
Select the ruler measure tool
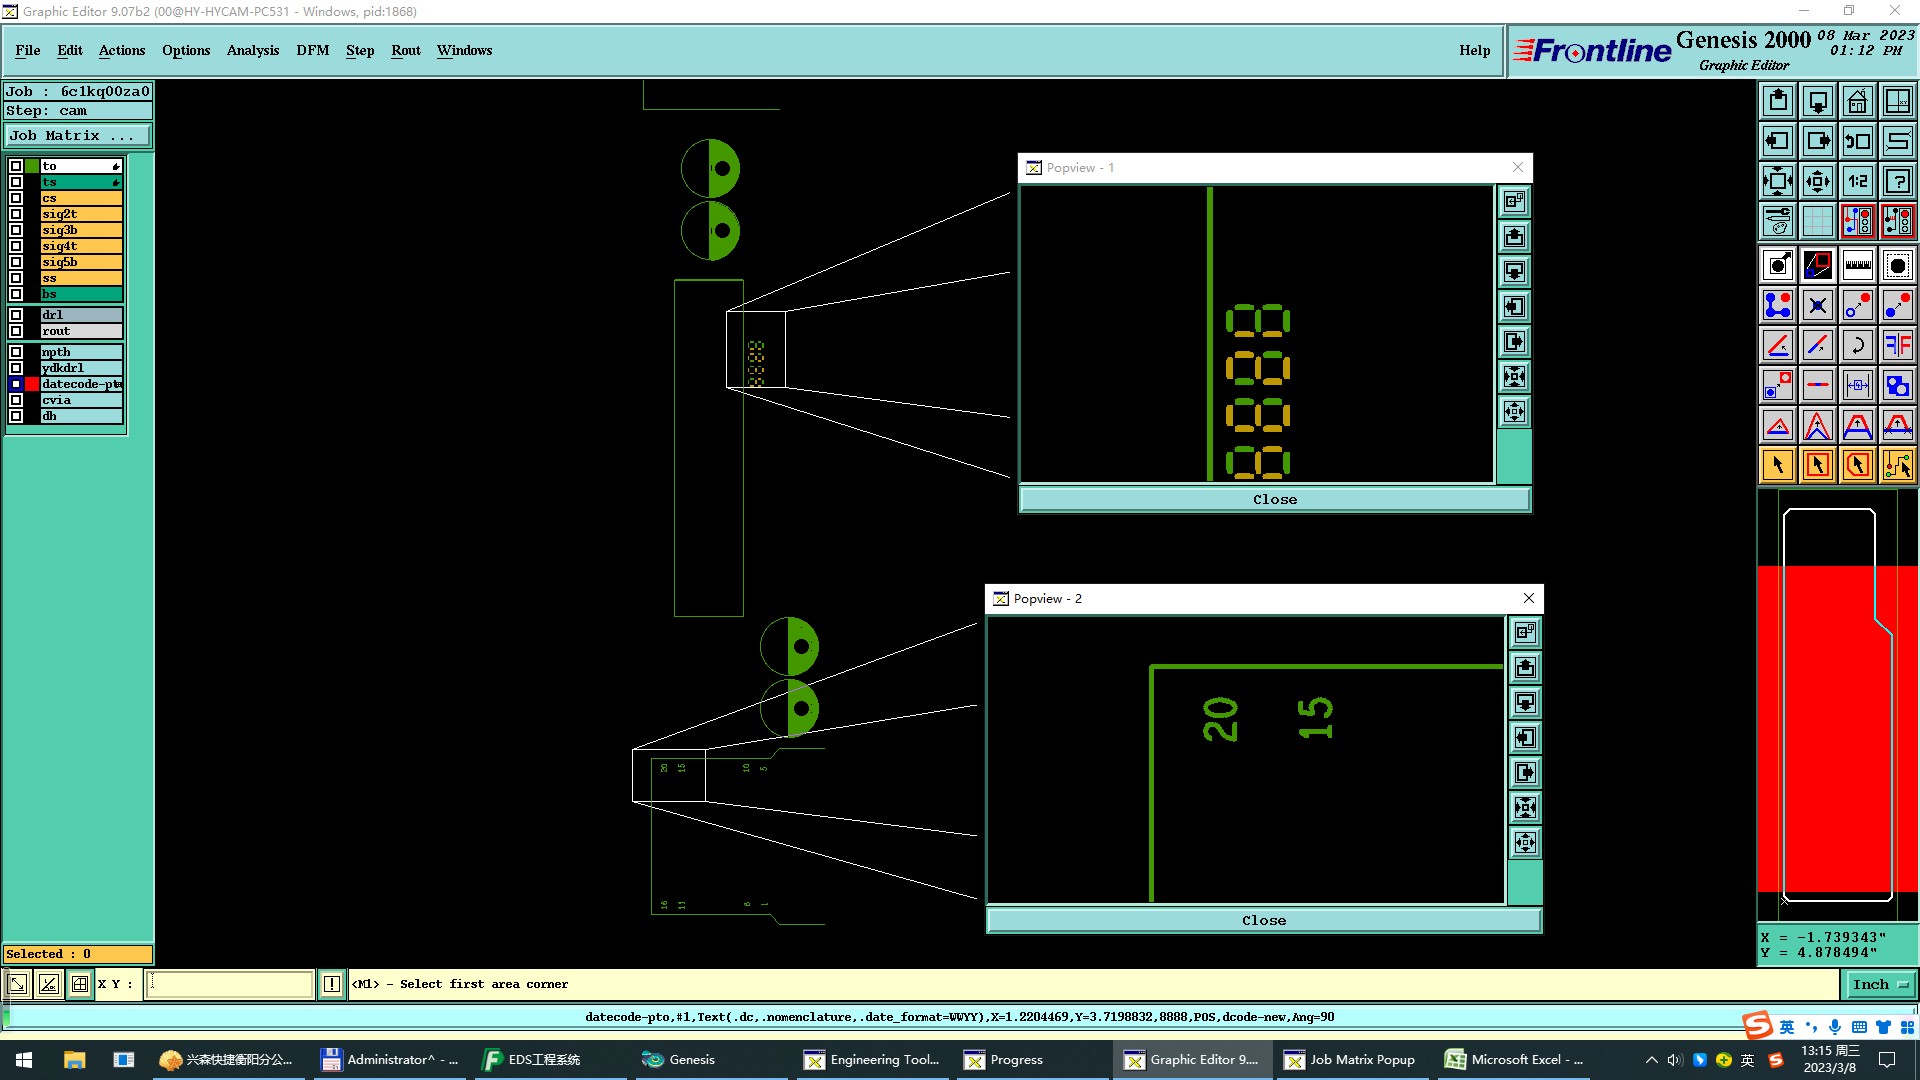(1857, 265)
